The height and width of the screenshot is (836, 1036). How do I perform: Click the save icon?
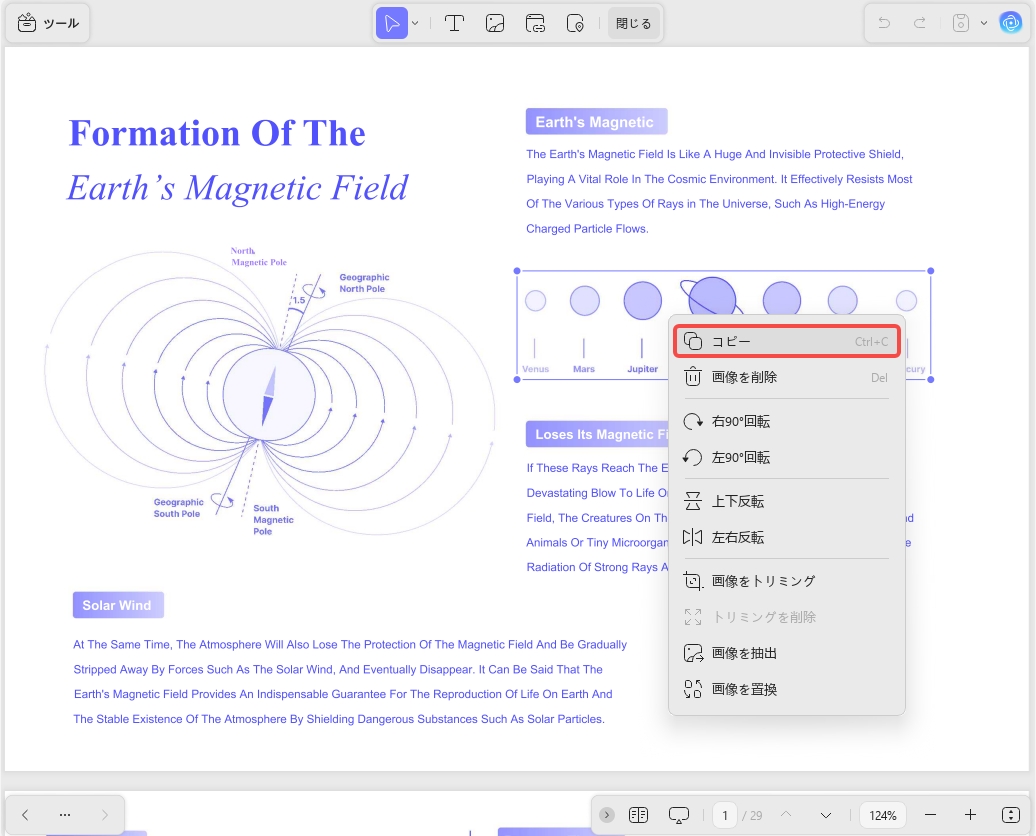961,23
